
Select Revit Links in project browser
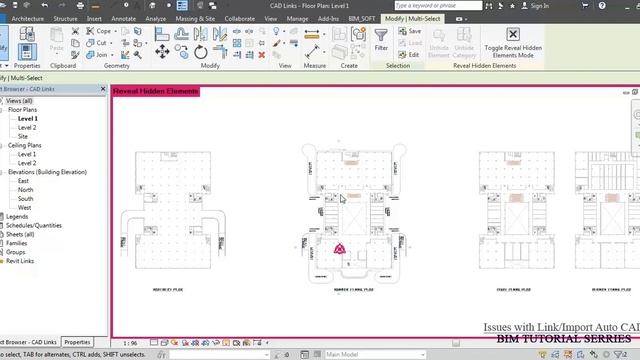(x=20, y=261)
